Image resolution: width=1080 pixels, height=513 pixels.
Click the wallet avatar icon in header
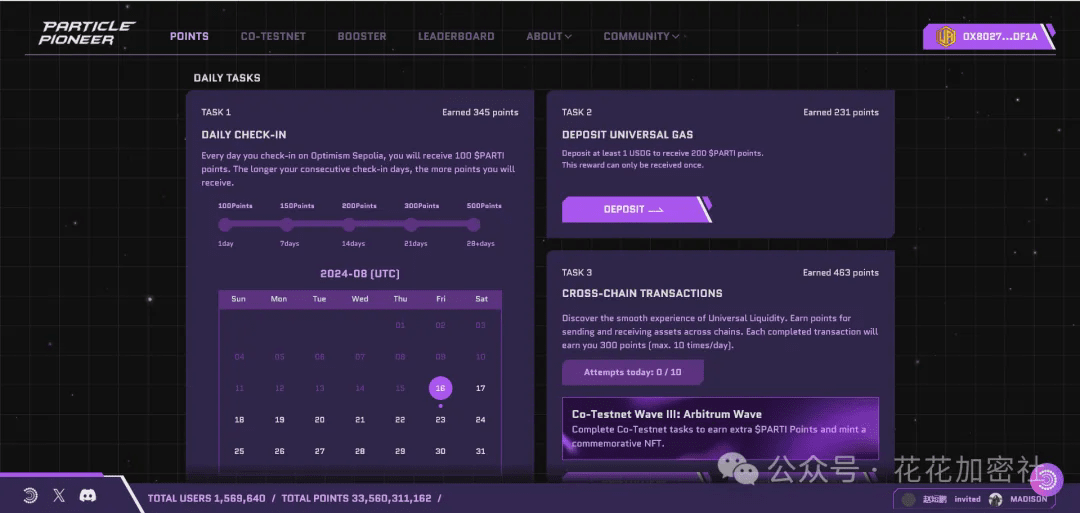coord(946,36)
